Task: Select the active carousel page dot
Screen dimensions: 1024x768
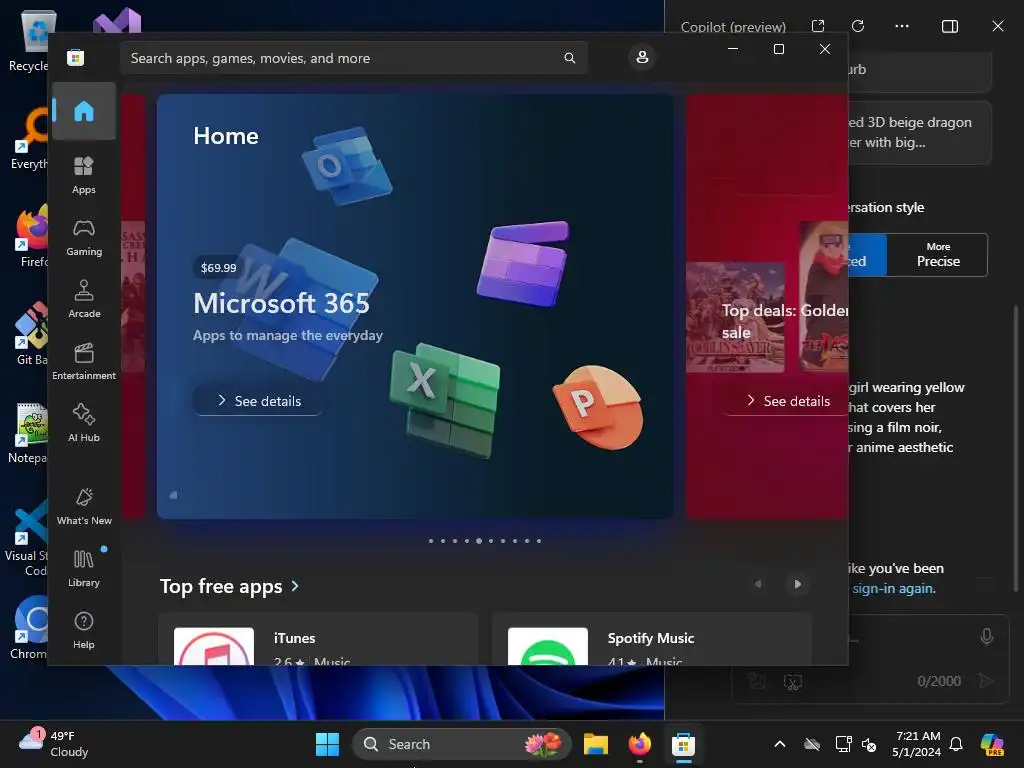Action: click(x=479, y=541)
